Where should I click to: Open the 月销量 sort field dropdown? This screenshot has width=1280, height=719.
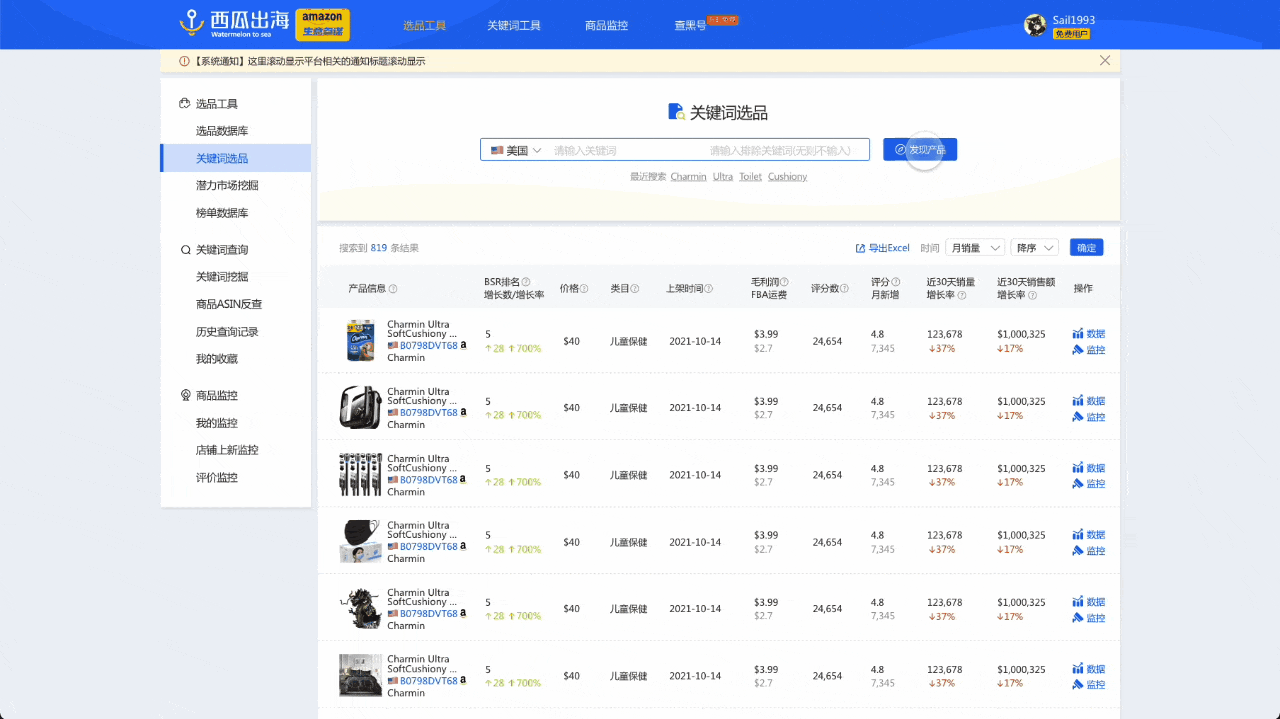[x=975, y=248]
